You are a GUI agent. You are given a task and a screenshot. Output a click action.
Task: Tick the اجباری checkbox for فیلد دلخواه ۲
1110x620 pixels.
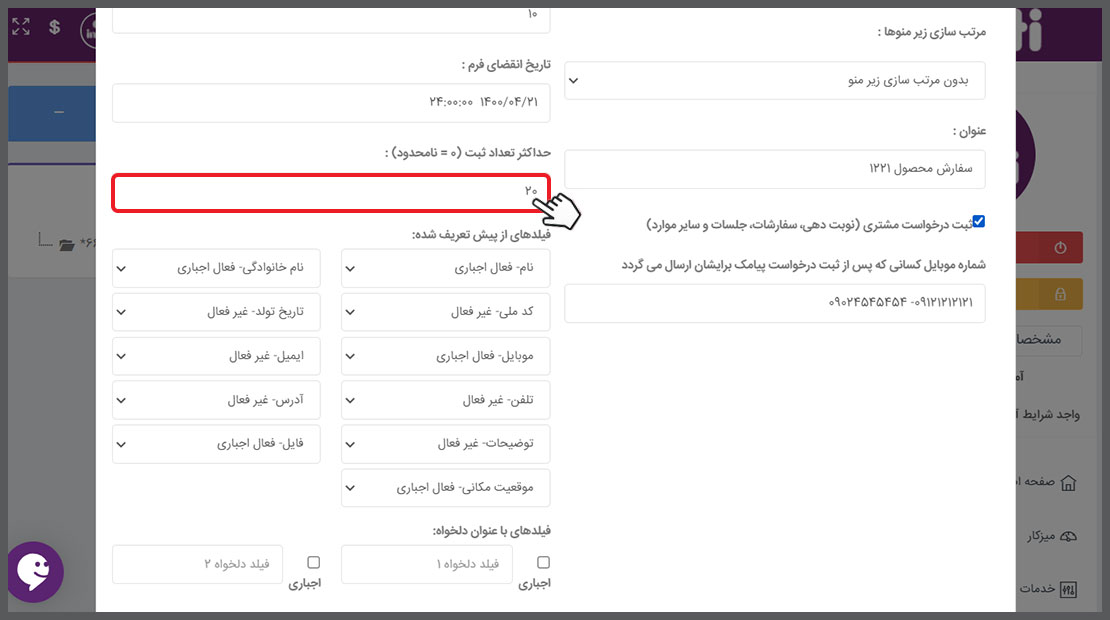314,563
